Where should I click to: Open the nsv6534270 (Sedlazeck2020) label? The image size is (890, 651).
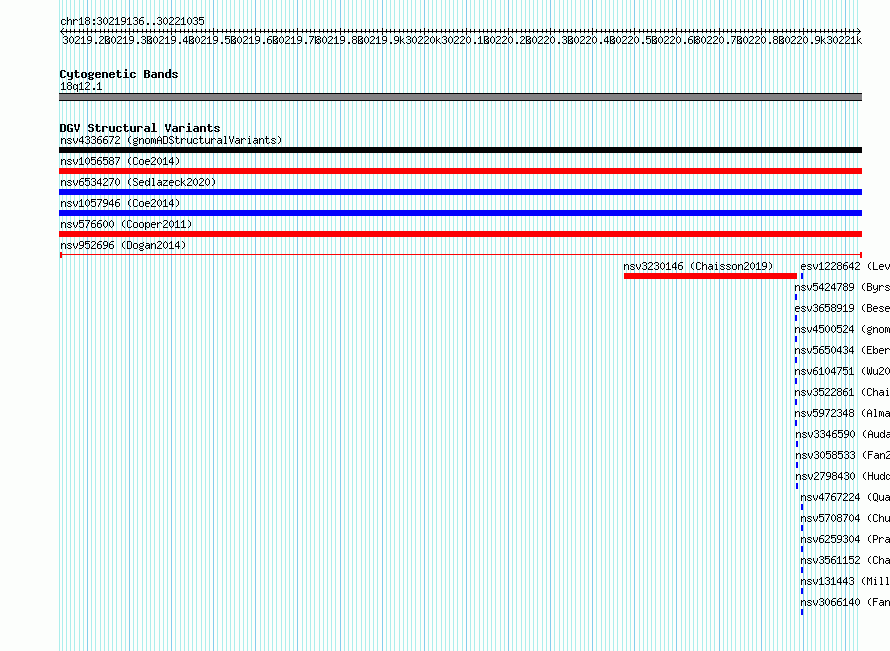click(x=138, y=182)
